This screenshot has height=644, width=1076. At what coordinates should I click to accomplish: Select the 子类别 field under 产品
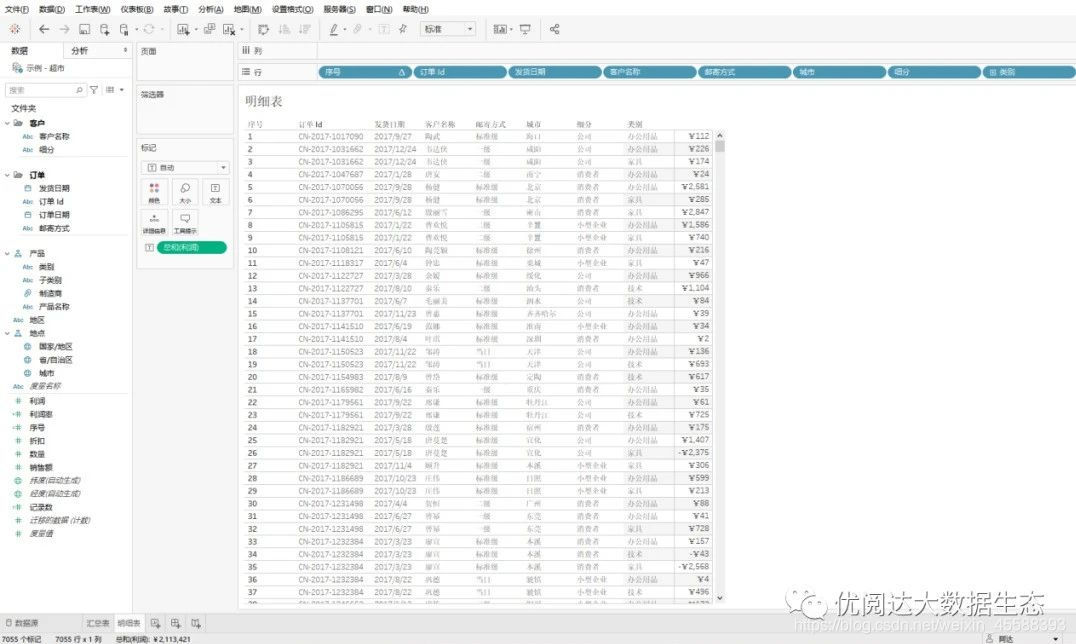[50, 279]
